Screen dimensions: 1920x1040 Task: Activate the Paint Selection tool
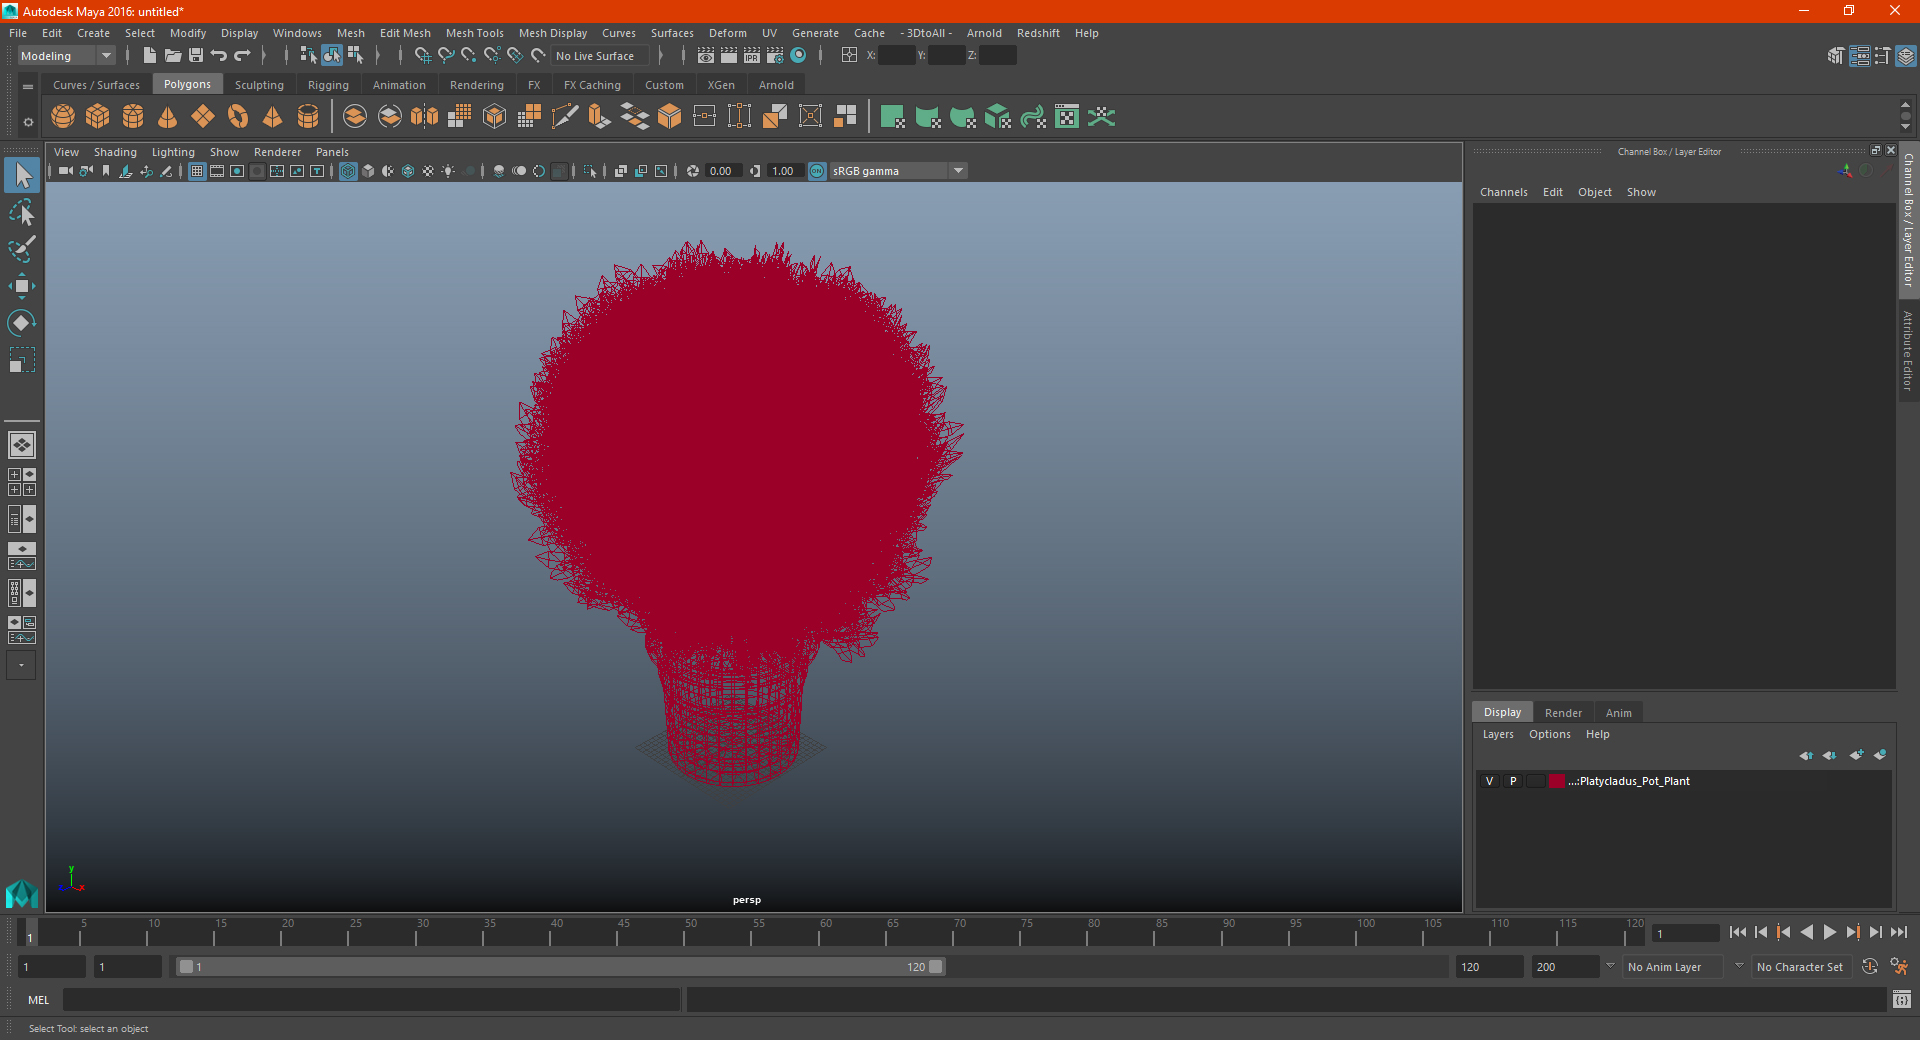[22, 249]
